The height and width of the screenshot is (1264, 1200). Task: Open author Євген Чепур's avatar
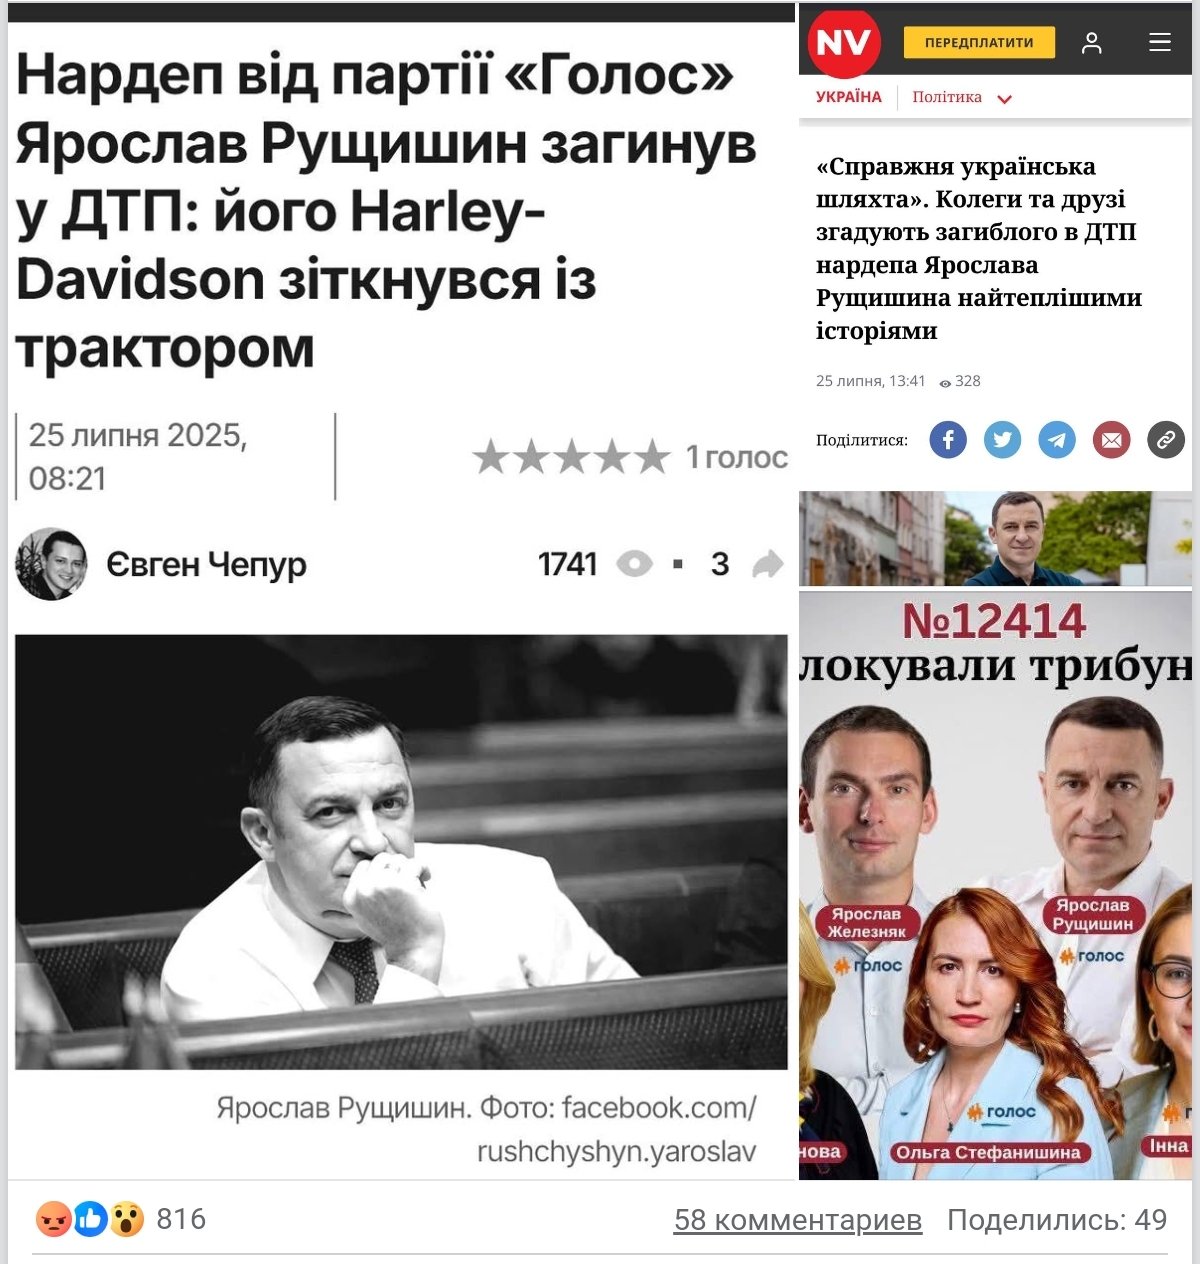point(51,564)
